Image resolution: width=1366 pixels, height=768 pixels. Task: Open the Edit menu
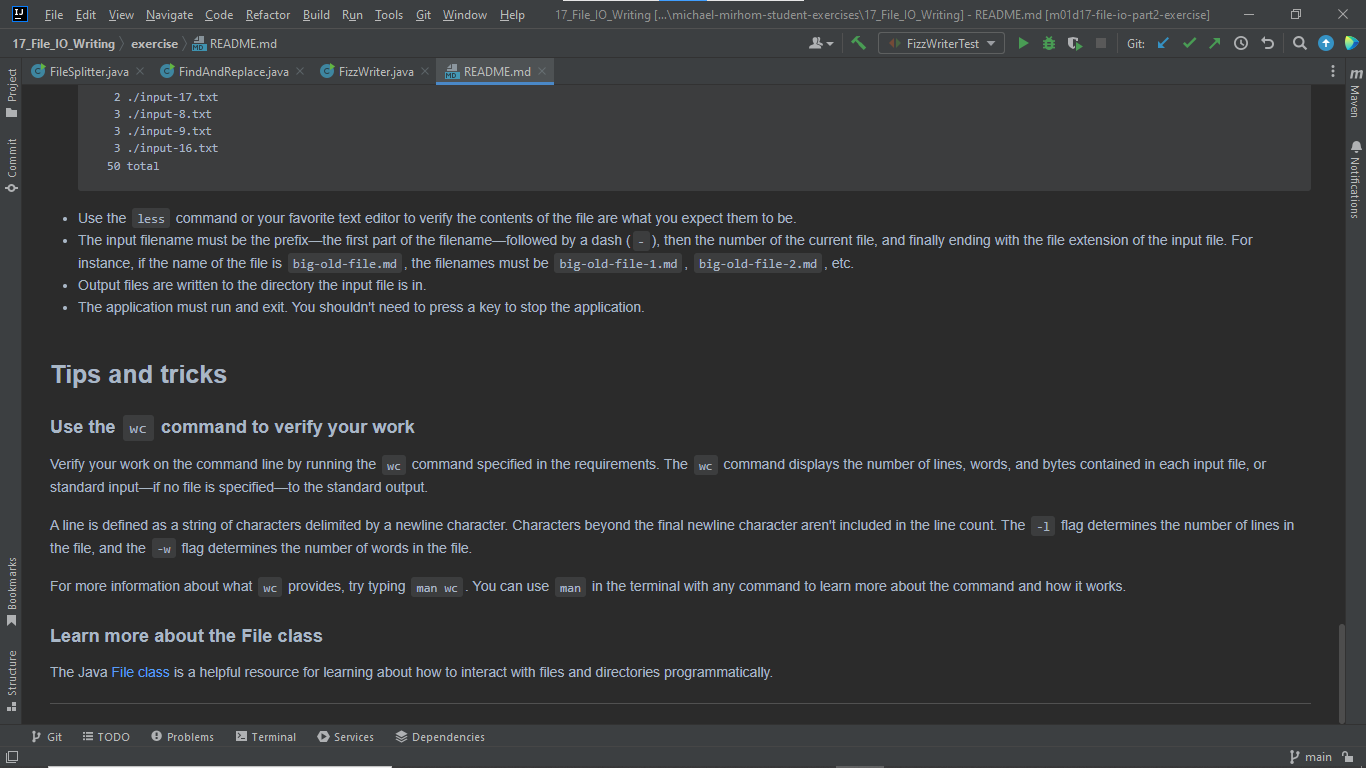pyautogui.click(x=86, y=15)
